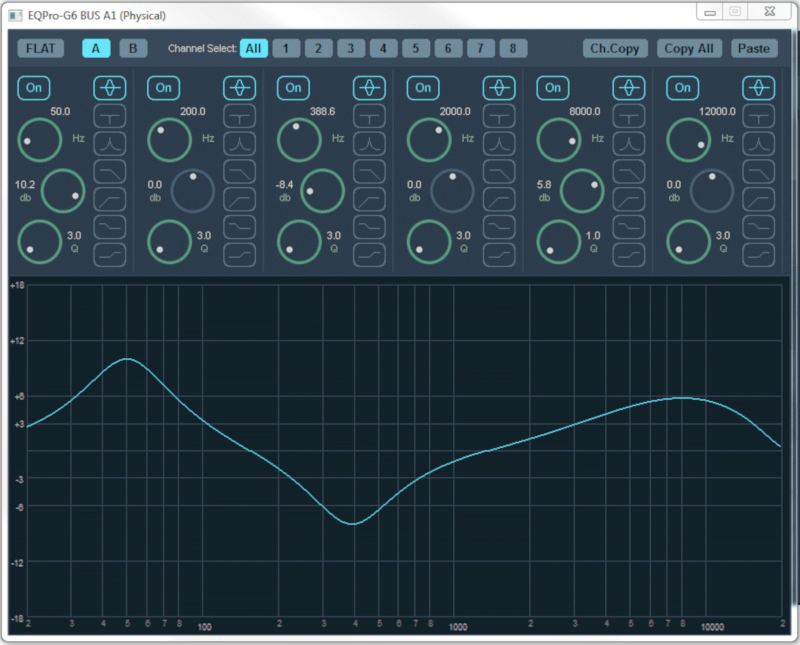
Task: Click the 1.0 Q knob of 8000.0 Hz band
Action: pos(559,242)
